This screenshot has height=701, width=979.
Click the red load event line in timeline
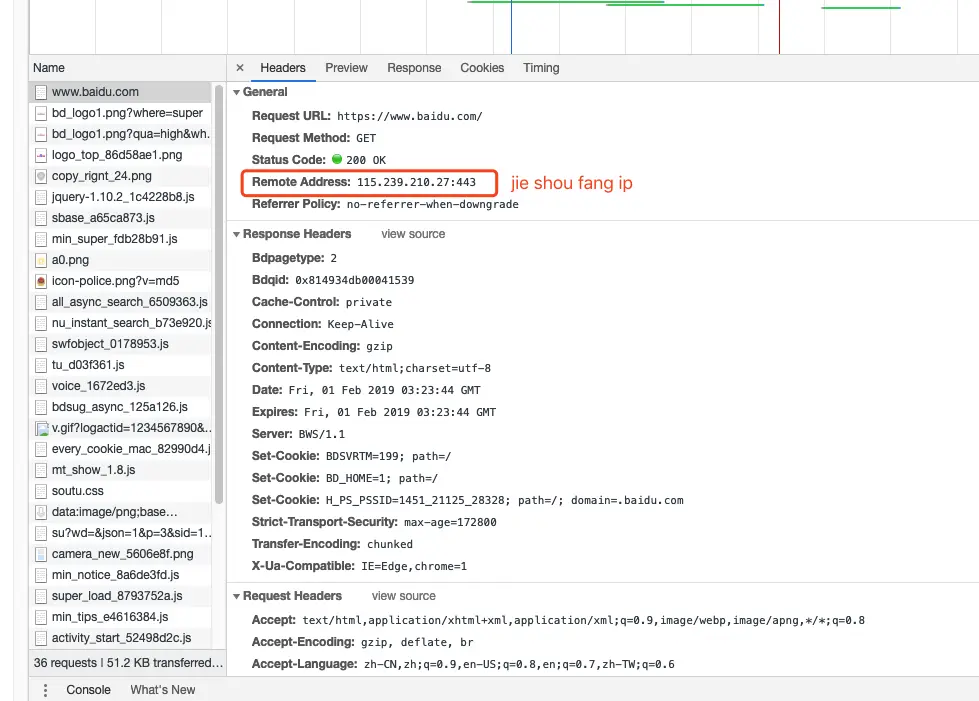tap(779, 27)
